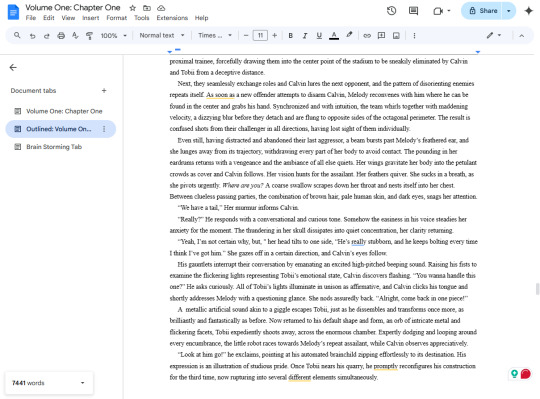Open the video call options arrow
This screenshot has width=540, height=399.
pyautogui.click(x=449, y=11)
